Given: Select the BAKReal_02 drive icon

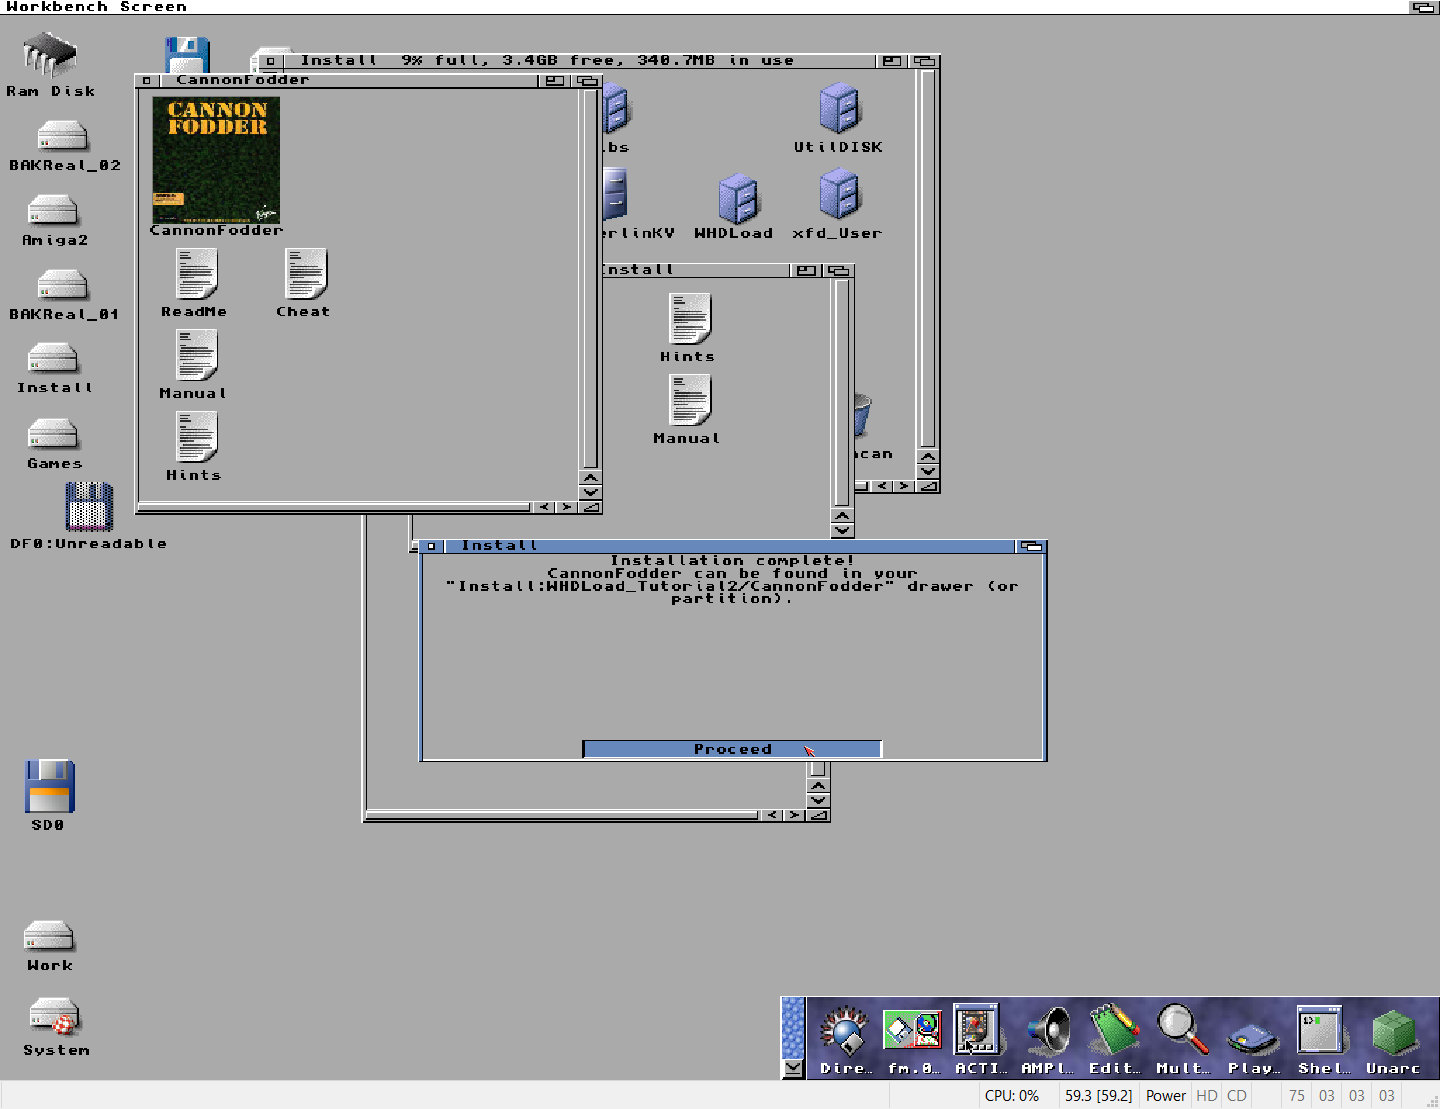Looking at the screenshot, I should (x=62, y=137).
